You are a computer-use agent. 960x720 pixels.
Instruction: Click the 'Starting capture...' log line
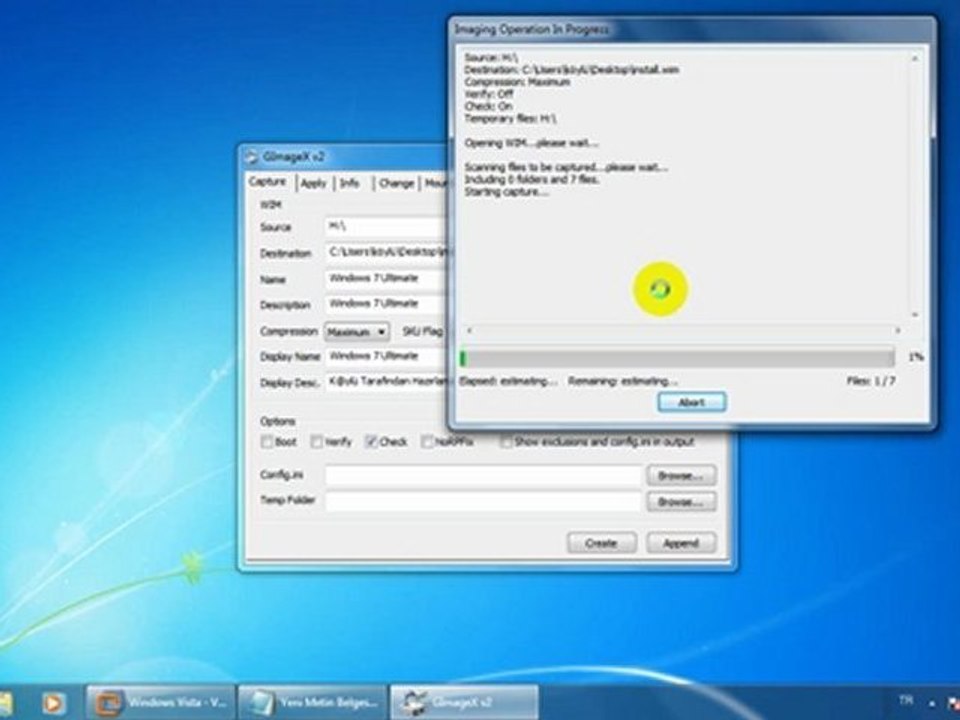506,192
